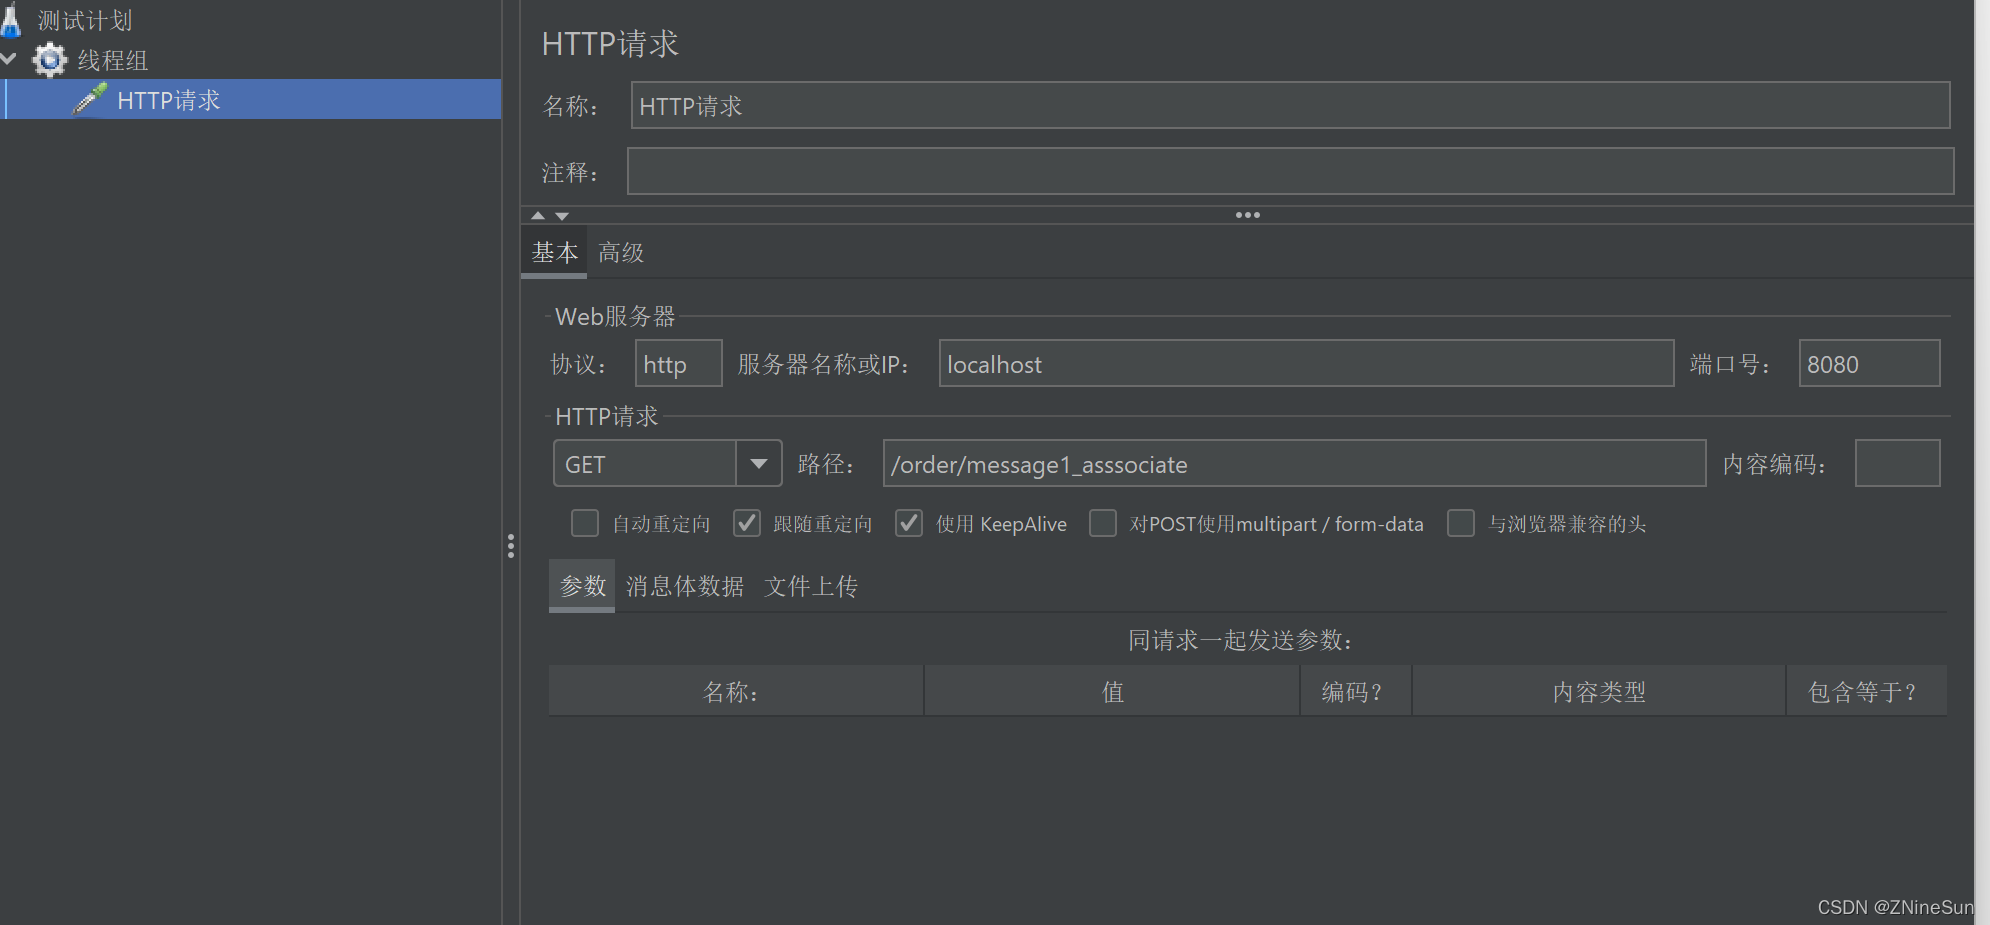Click the thread group gear icon
The width and height of the screenshot is (1990, 925).
49,60
